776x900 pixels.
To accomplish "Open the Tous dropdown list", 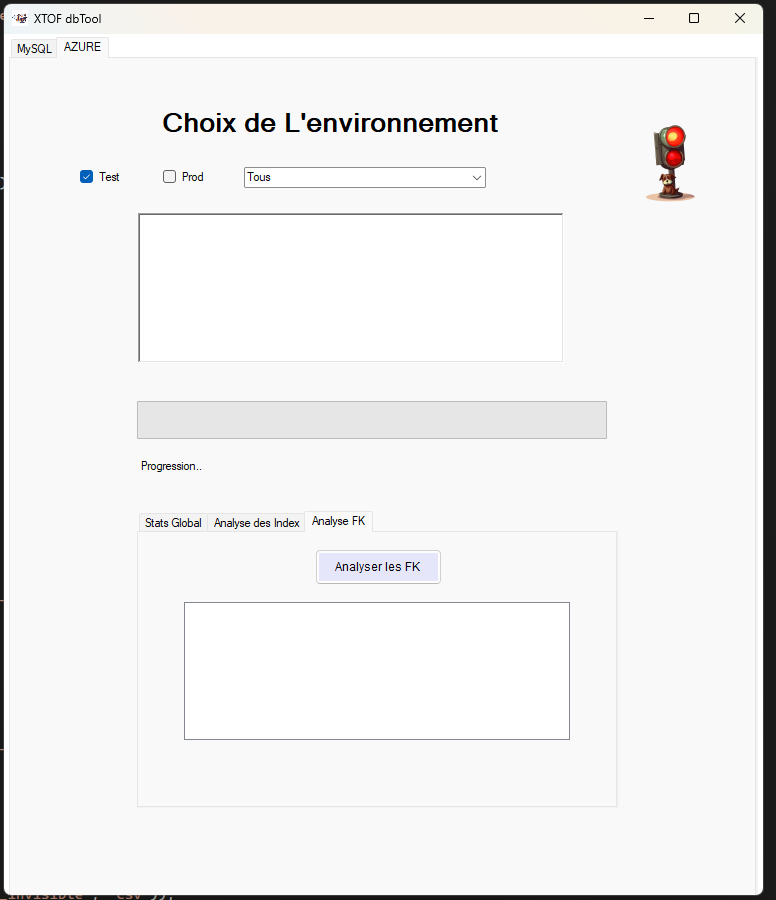I will pos(365,177).
